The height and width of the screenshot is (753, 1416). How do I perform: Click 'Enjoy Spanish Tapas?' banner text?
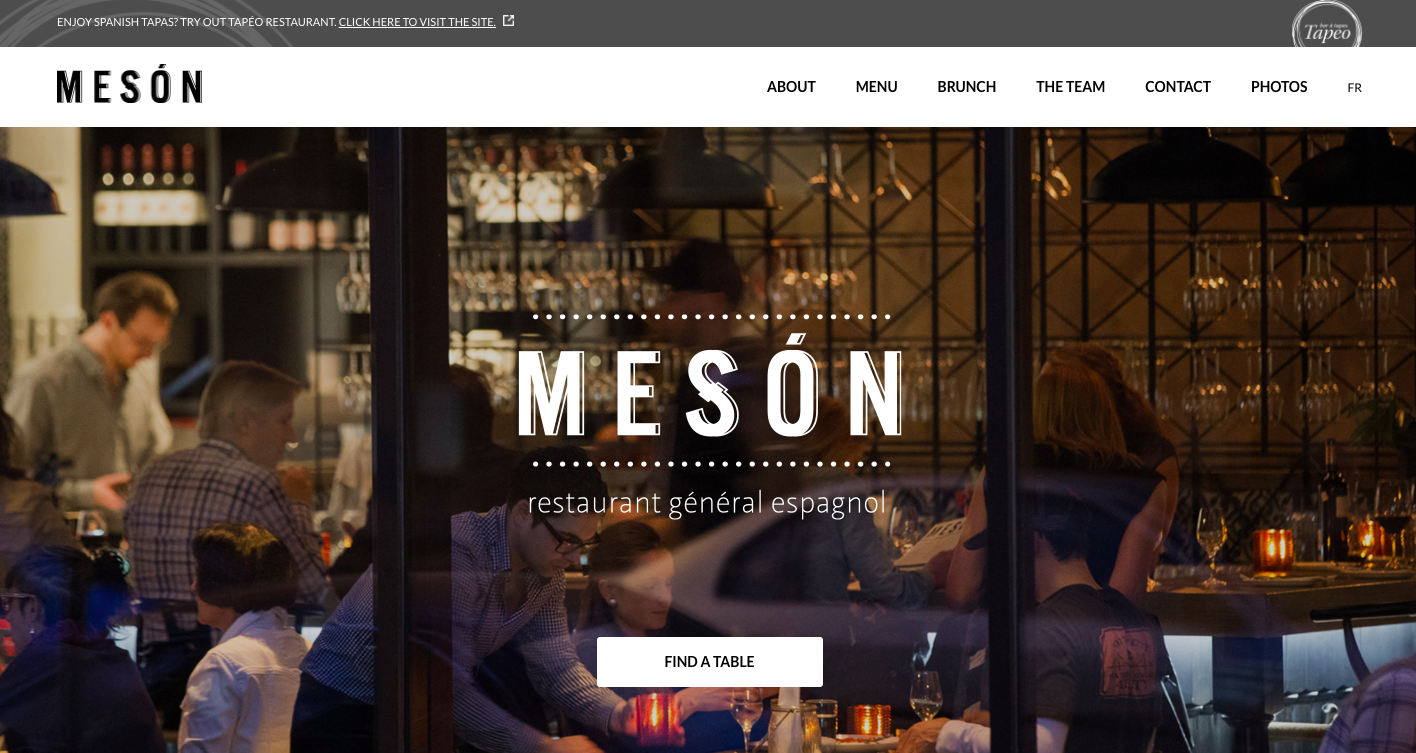click(x=117, y=22)
